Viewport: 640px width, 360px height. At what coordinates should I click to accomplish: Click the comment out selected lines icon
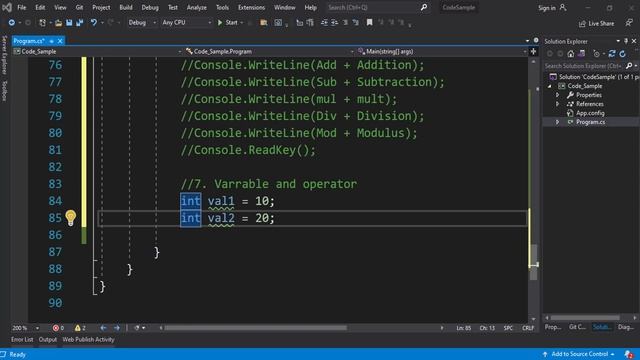tap(345, 23)
